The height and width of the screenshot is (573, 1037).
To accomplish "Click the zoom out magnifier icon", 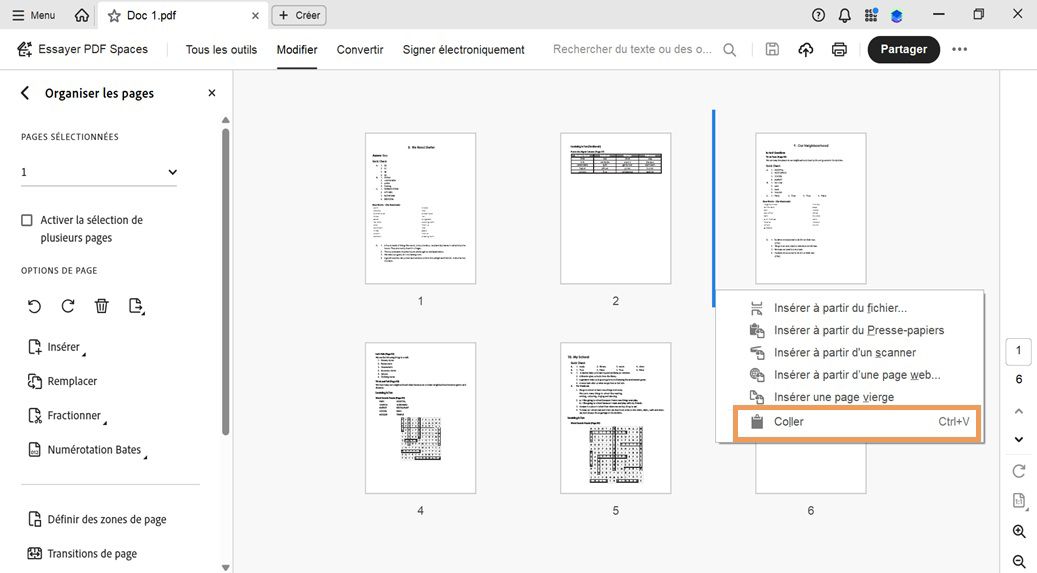I will pyautogui.click(x=1018, y=561).
